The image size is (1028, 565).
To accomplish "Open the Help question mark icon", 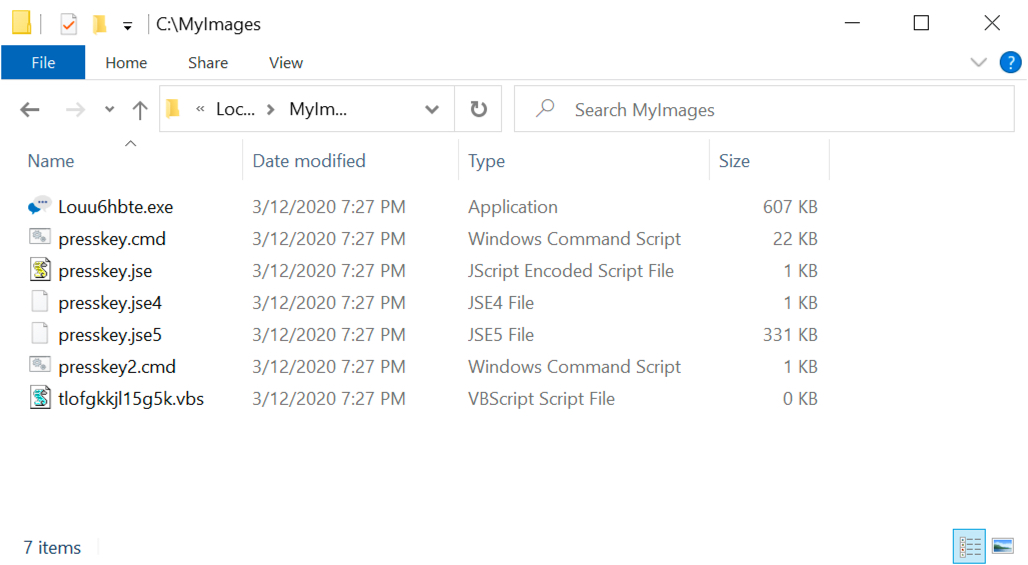I will [x=1010, y=62].
